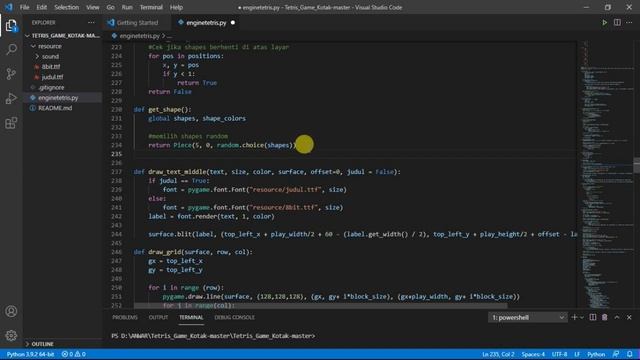Screen dimensions: 640x360
Task: Open the Extensions view
Action: 11,123
